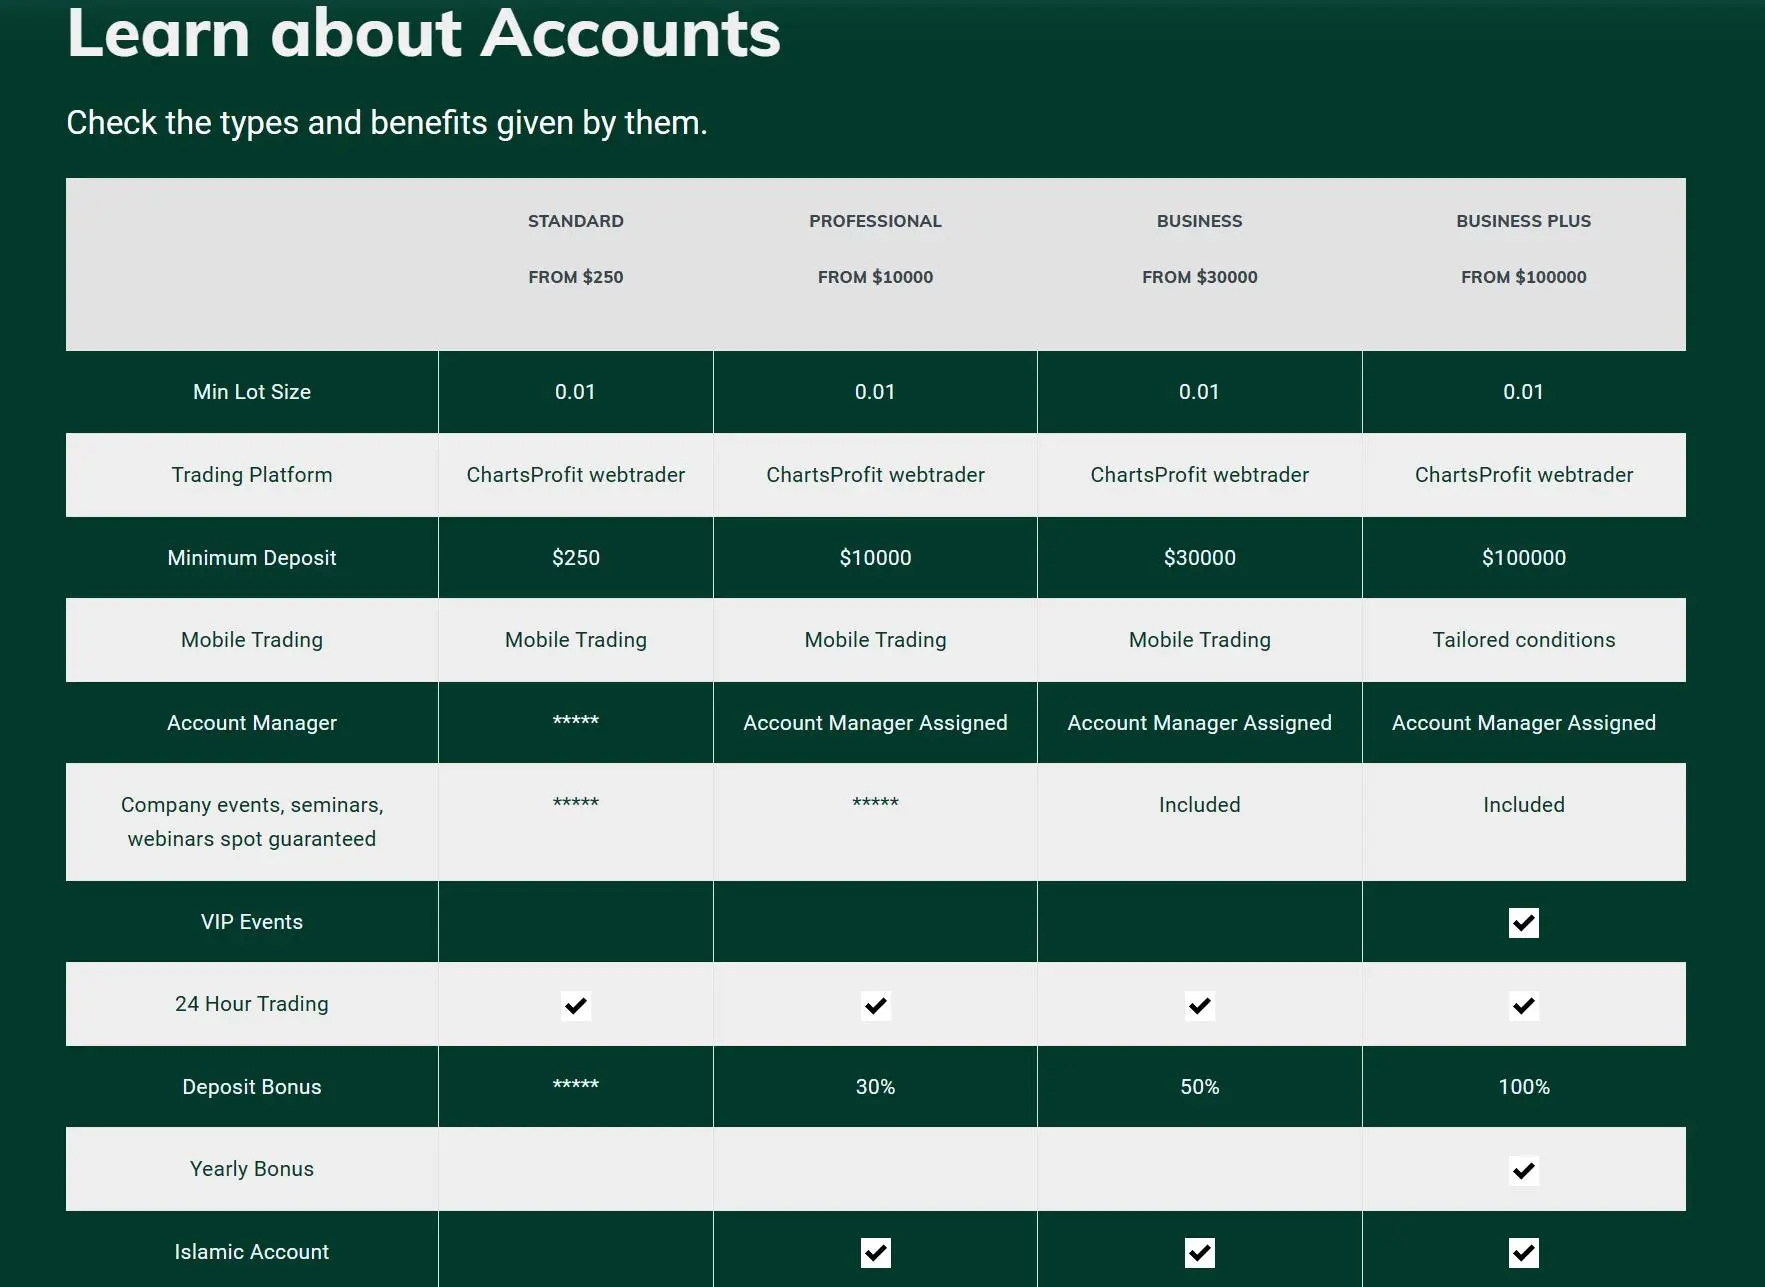Click the 24 Hour Trading checkmark under Professional
Screen dimensions: 1765x1287
point(875,1005)
